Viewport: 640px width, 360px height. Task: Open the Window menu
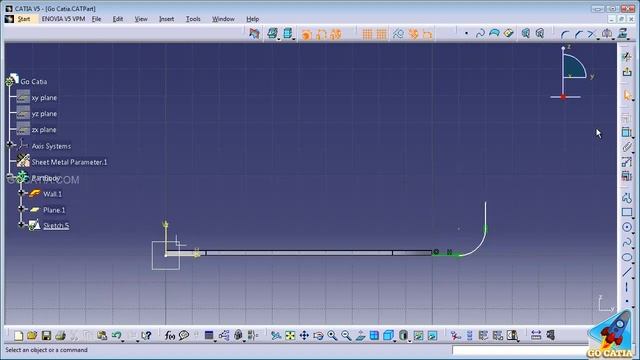[223, 19]
